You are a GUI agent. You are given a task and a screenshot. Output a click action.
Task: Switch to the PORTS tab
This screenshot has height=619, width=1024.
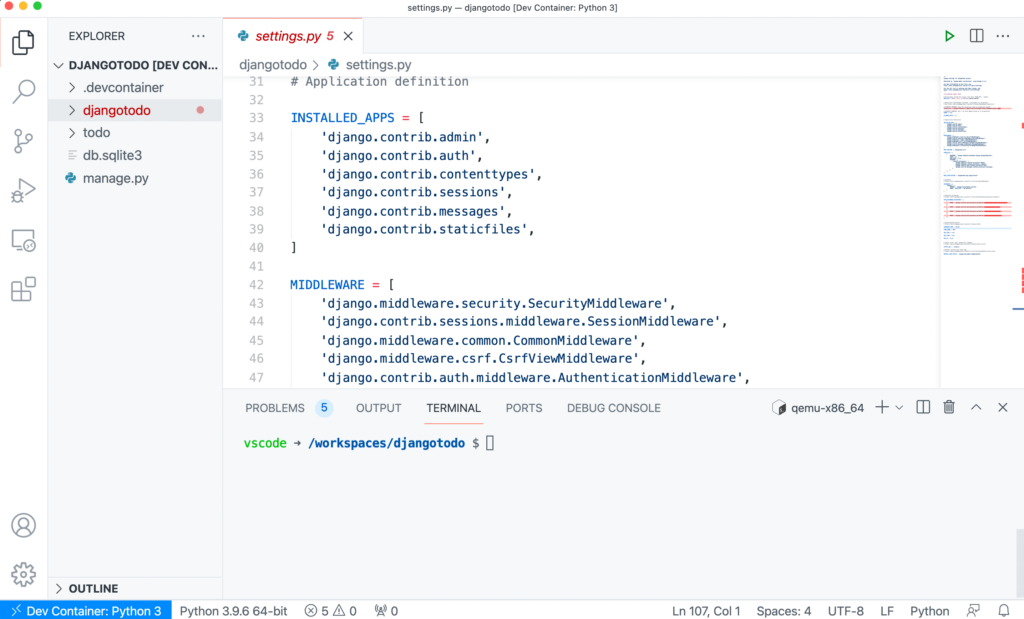click(524, 408)
